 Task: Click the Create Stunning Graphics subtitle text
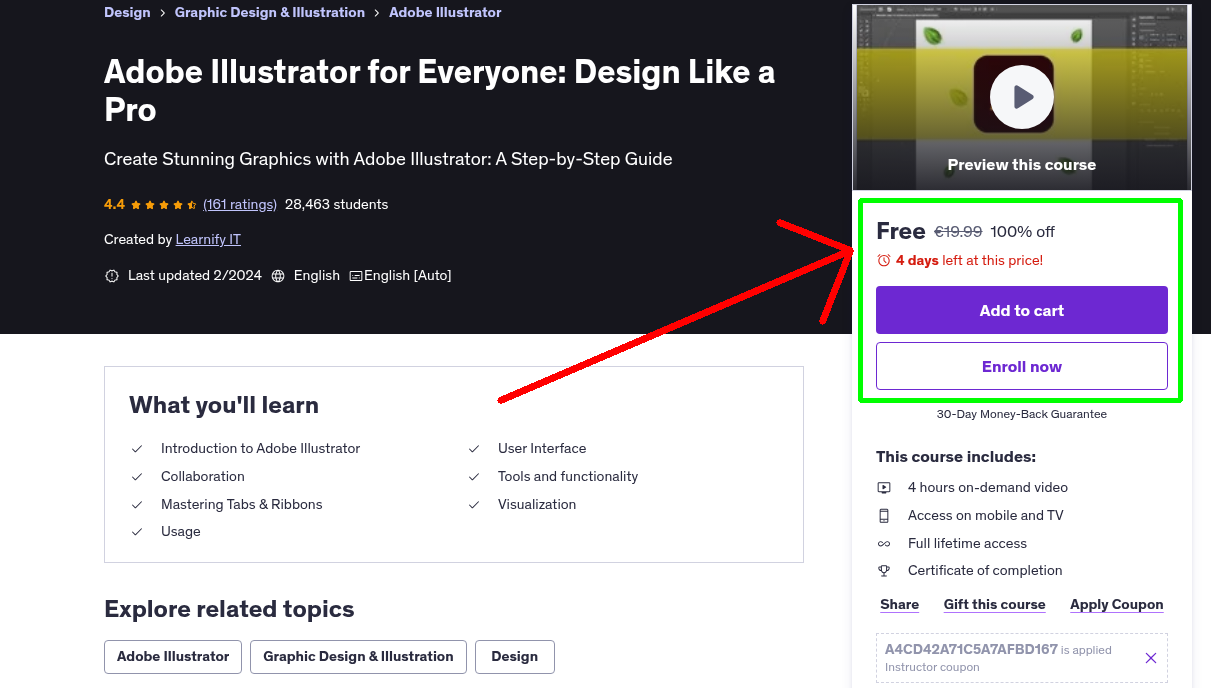[388, 159]
